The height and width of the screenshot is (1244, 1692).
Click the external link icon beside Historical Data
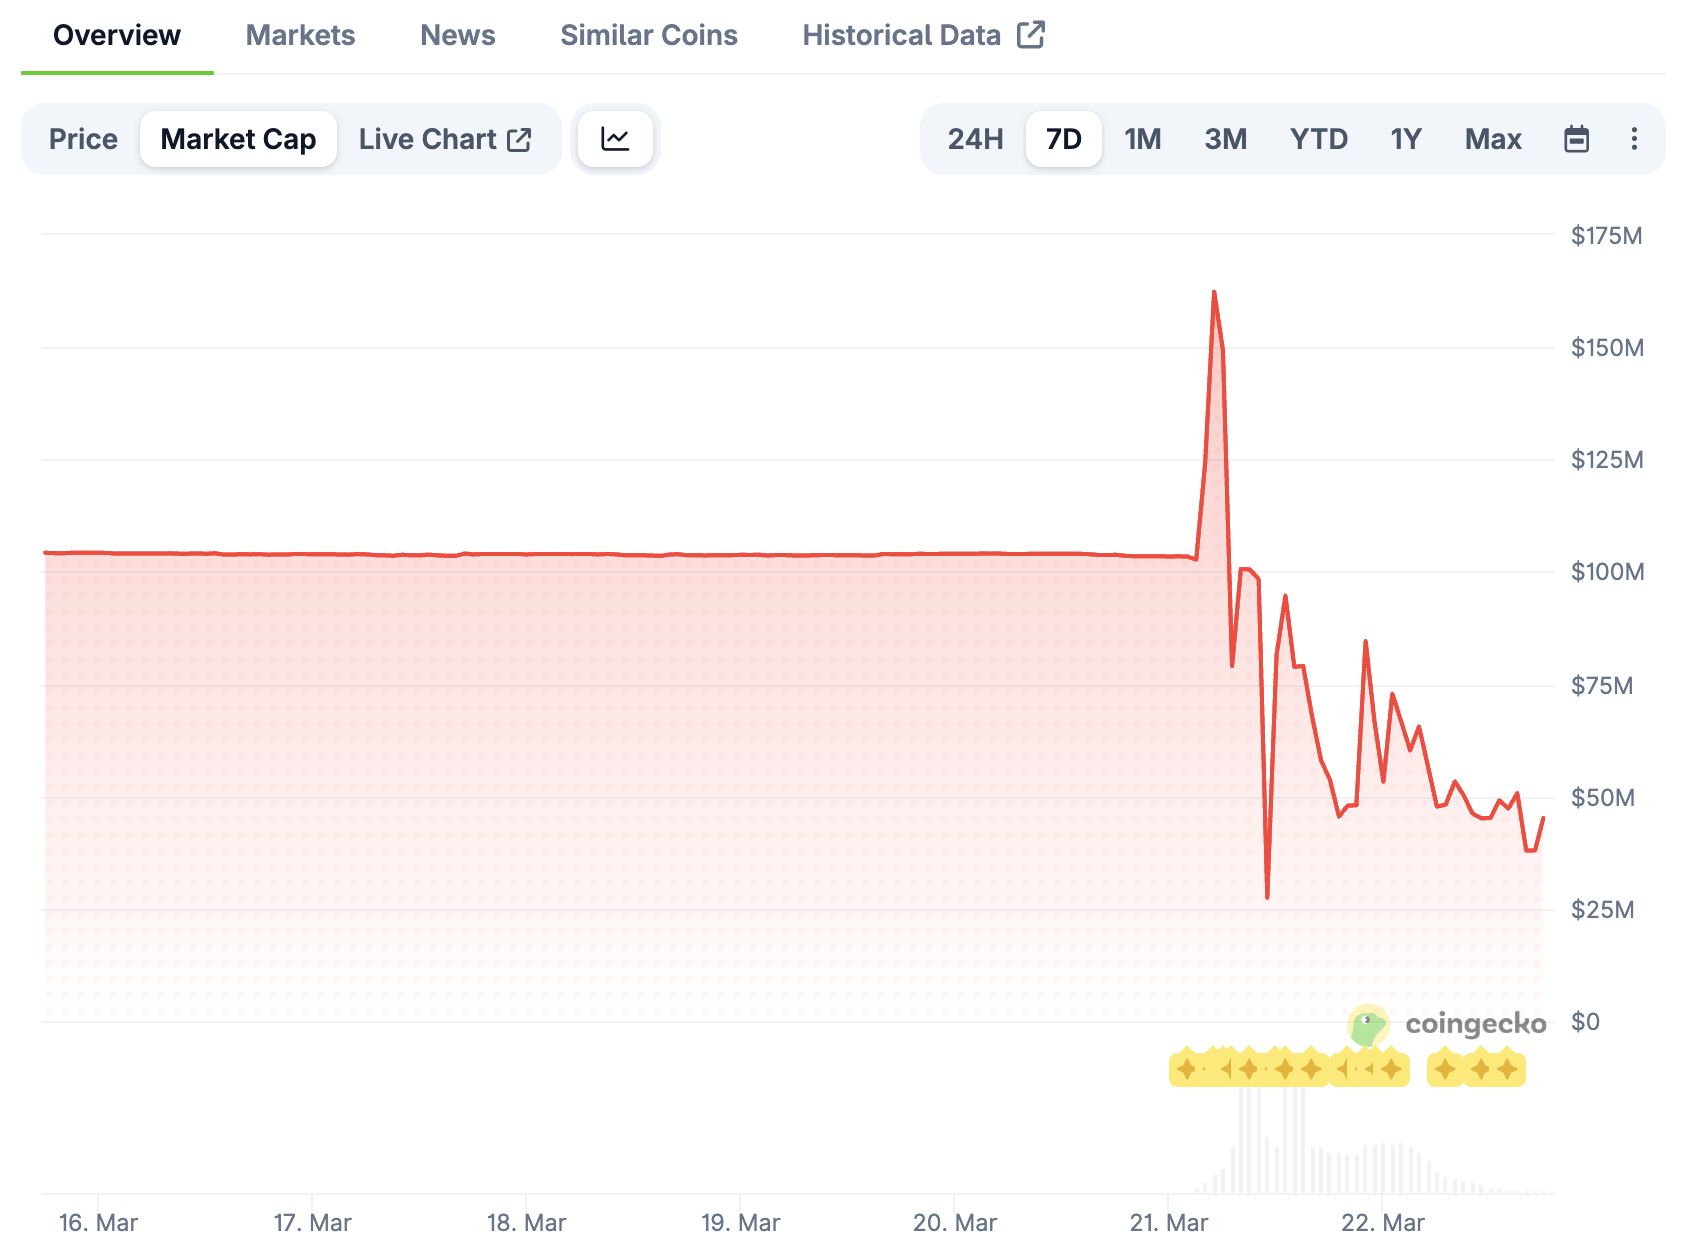point(1030,35)
